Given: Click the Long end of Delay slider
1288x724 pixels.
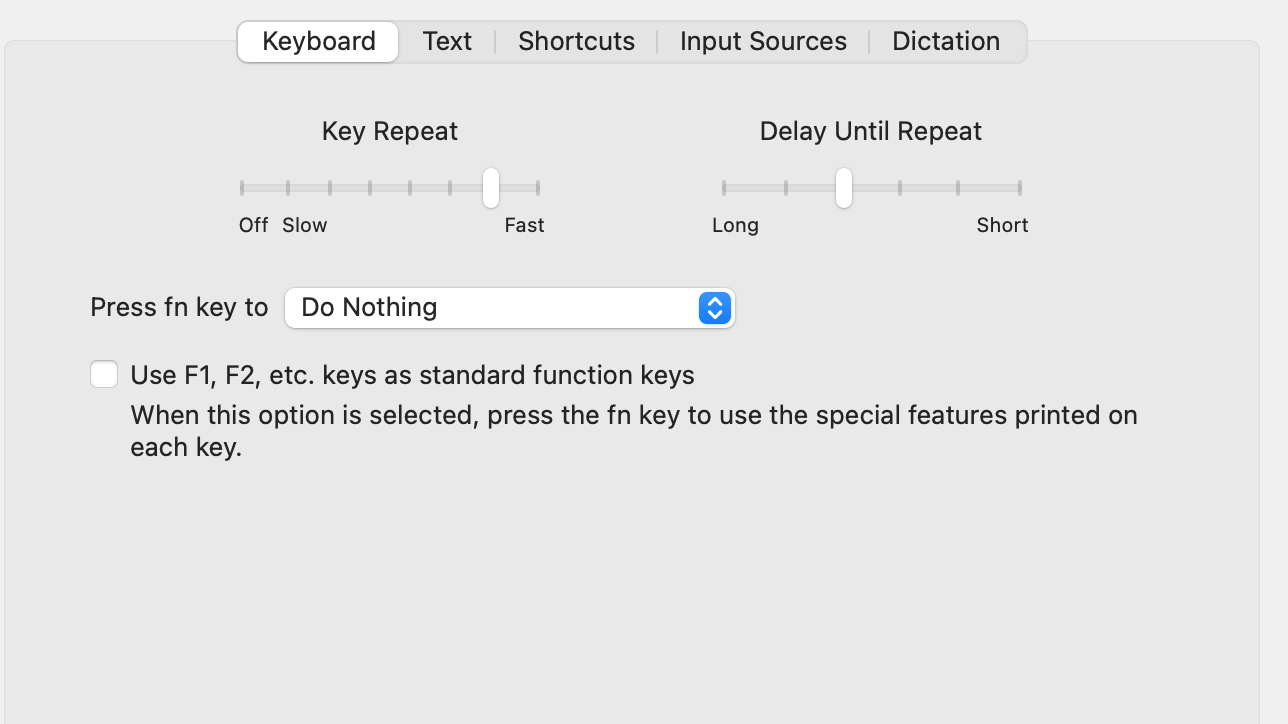Looking at the screenshot, I should pyautogui.click(x=723, y=187).
